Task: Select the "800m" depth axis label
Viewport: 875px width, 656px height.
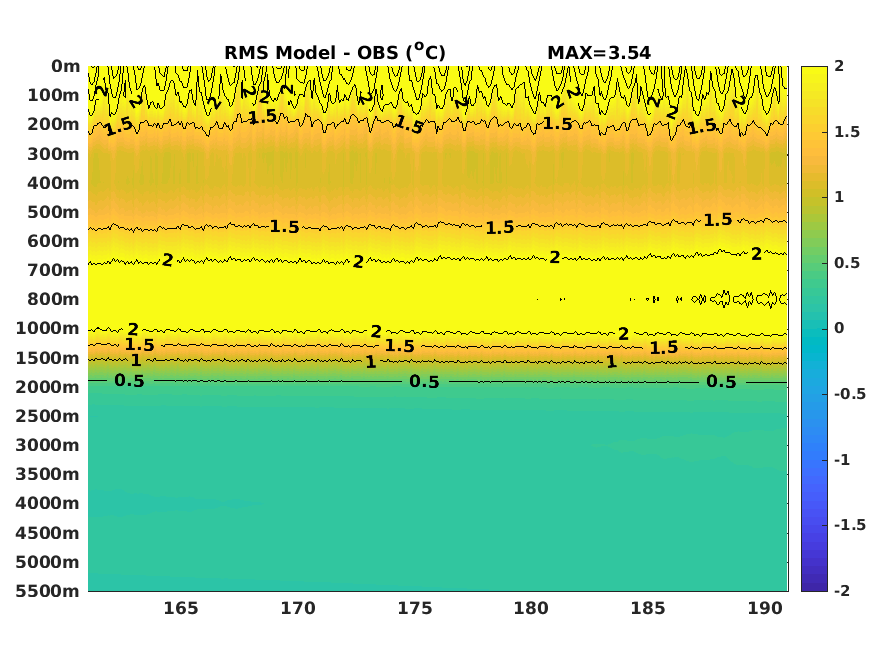Action: [54, 299]
